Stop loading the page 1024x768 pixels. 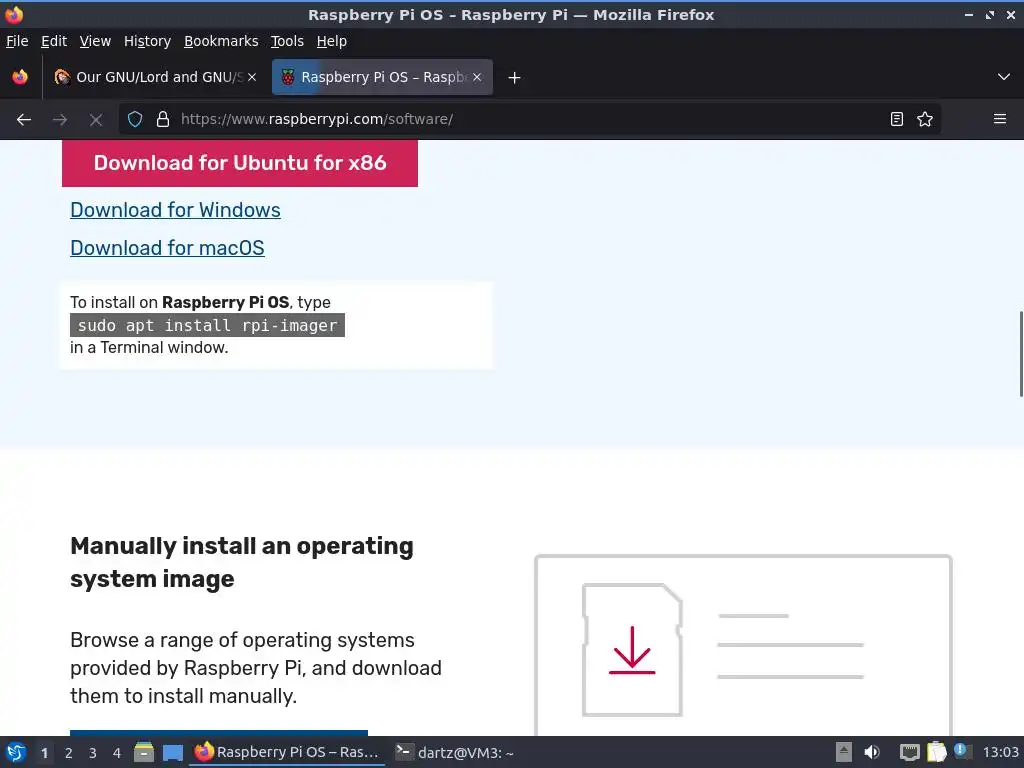(x=95, y=119)
